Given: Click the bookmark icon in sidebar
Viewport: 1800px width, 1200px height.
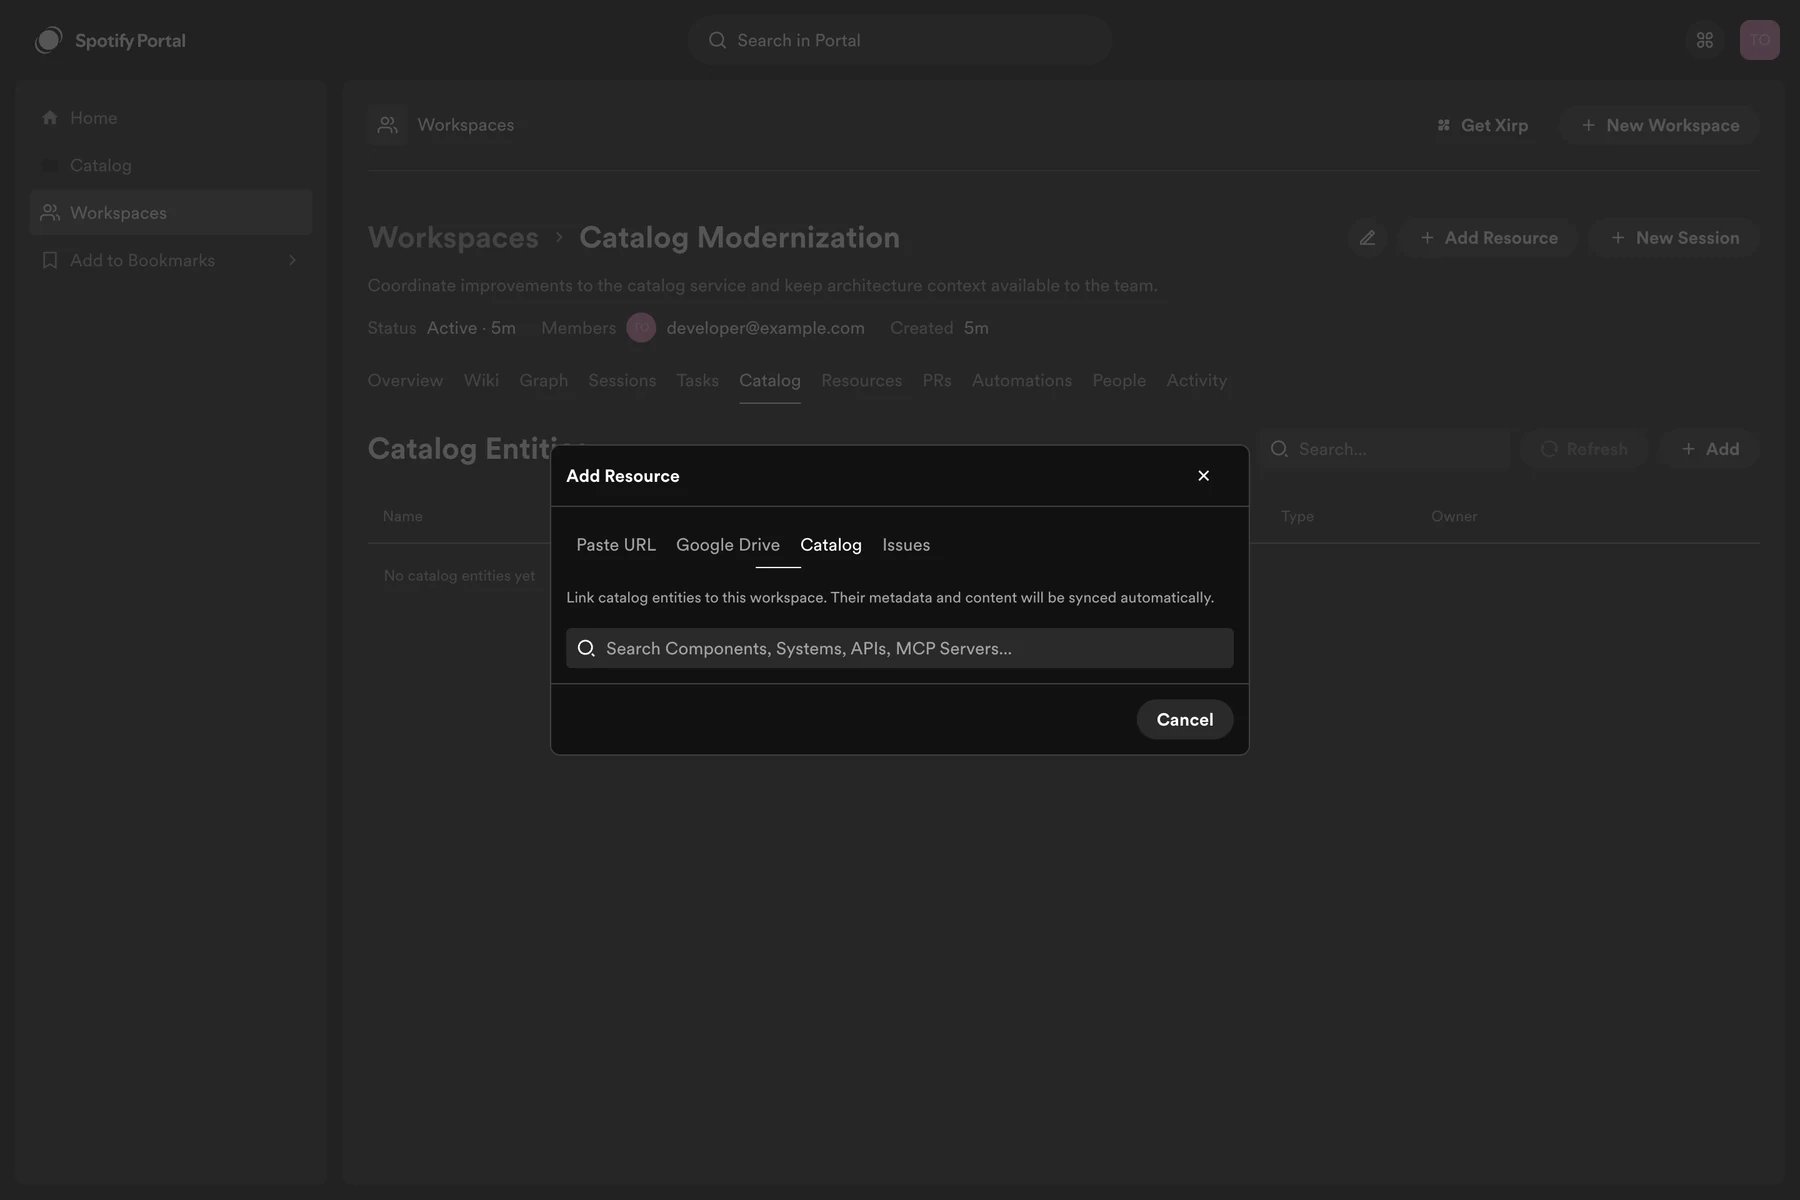Looking at the screenshot, I should [x=50, y=260].
